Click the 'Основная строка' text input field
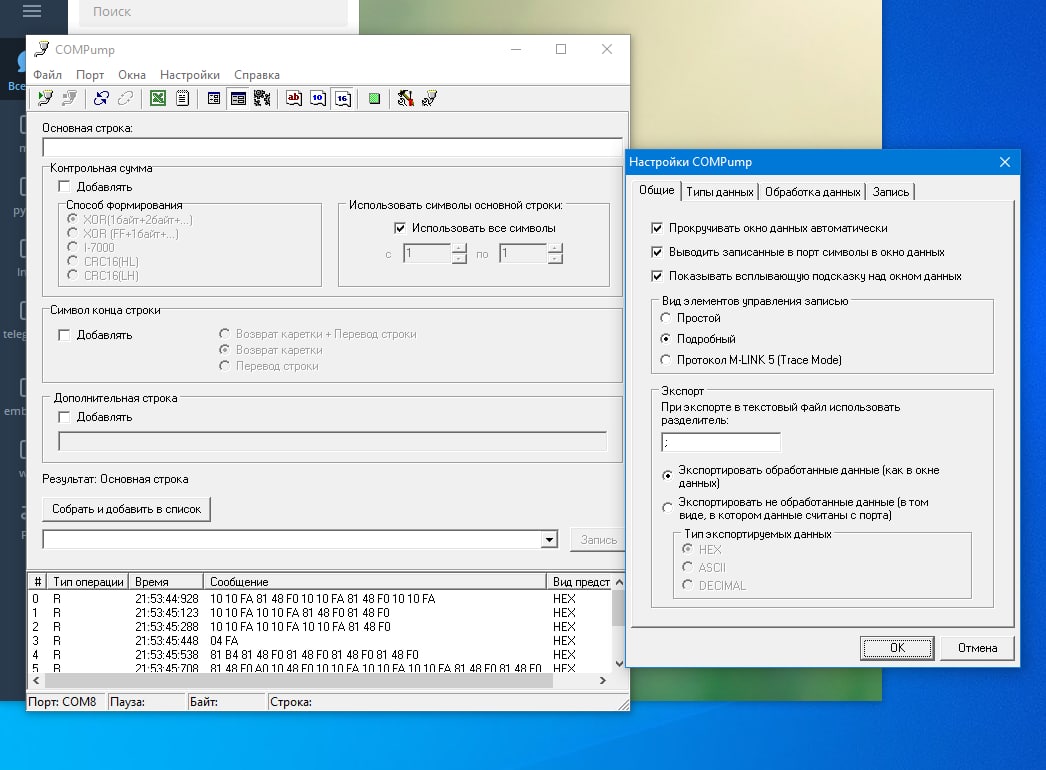The image size is (1046, 770). (x=332, y=148)
